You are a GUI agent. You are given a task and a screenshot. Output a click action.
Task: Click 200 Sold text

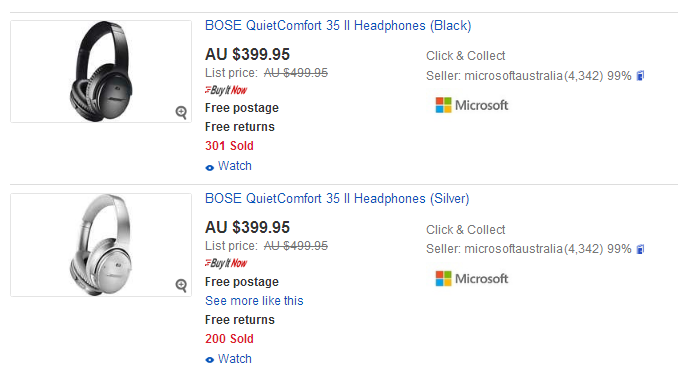click(x=229, y=339)
